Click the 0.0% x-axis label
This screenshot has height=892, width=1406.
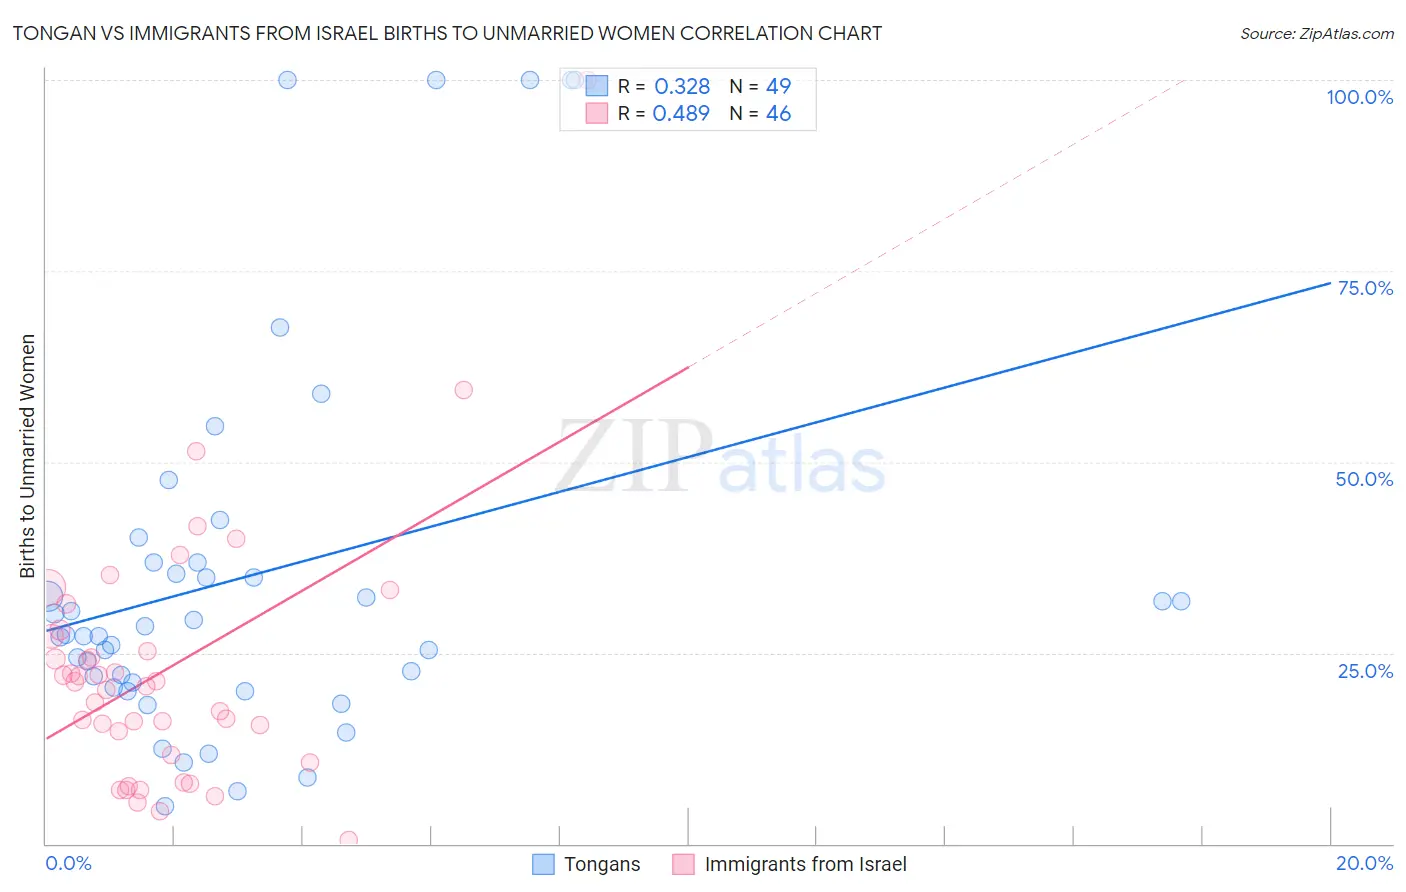tap(68, 863)
